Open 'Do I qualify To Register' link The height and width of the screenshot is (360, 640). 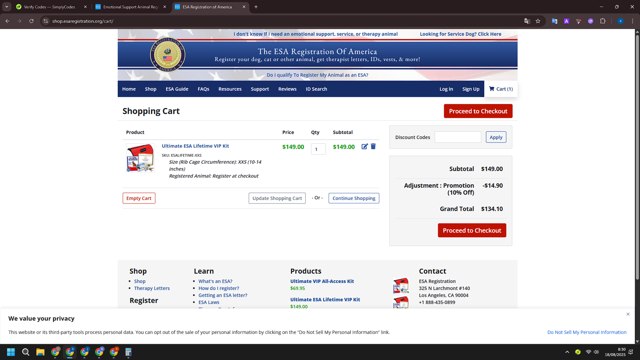click(x=317, y=75)
